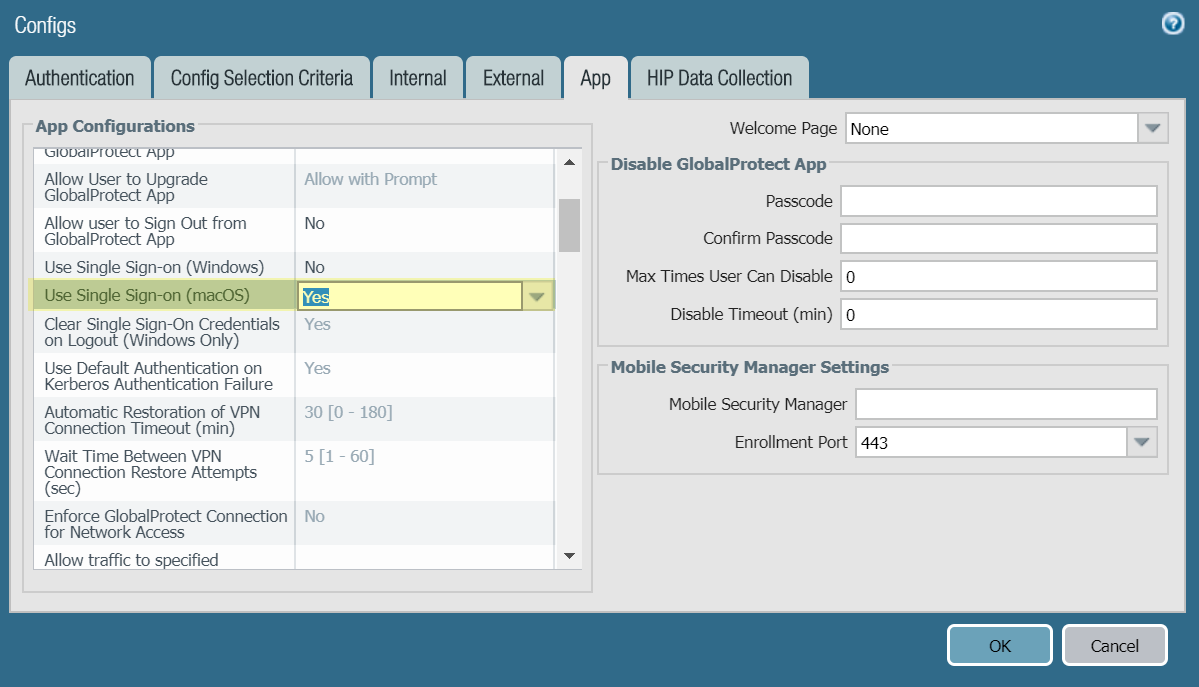Click the Disable Timeout (min) field
This screenshot has width=1199, height=687.
[x=998, y=314]
